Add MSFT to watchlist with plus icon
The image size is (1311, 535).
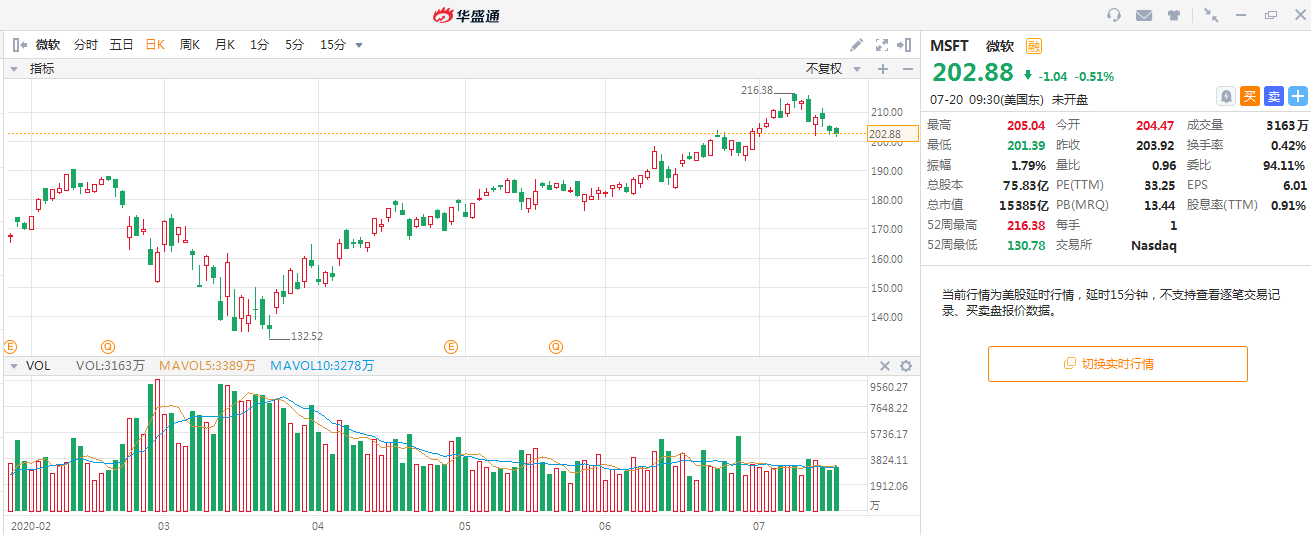coord(1297,96)
